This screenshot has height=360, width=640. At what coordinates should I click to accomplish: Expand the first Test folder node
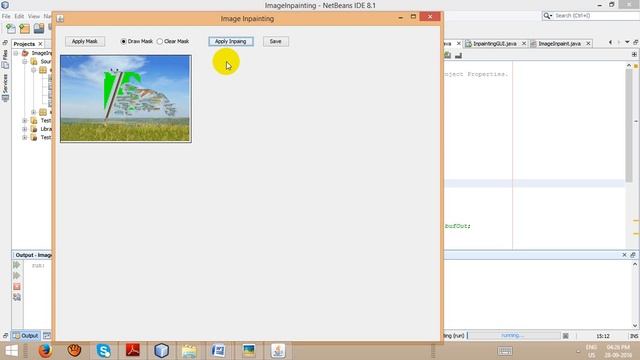tap(25, 120)
